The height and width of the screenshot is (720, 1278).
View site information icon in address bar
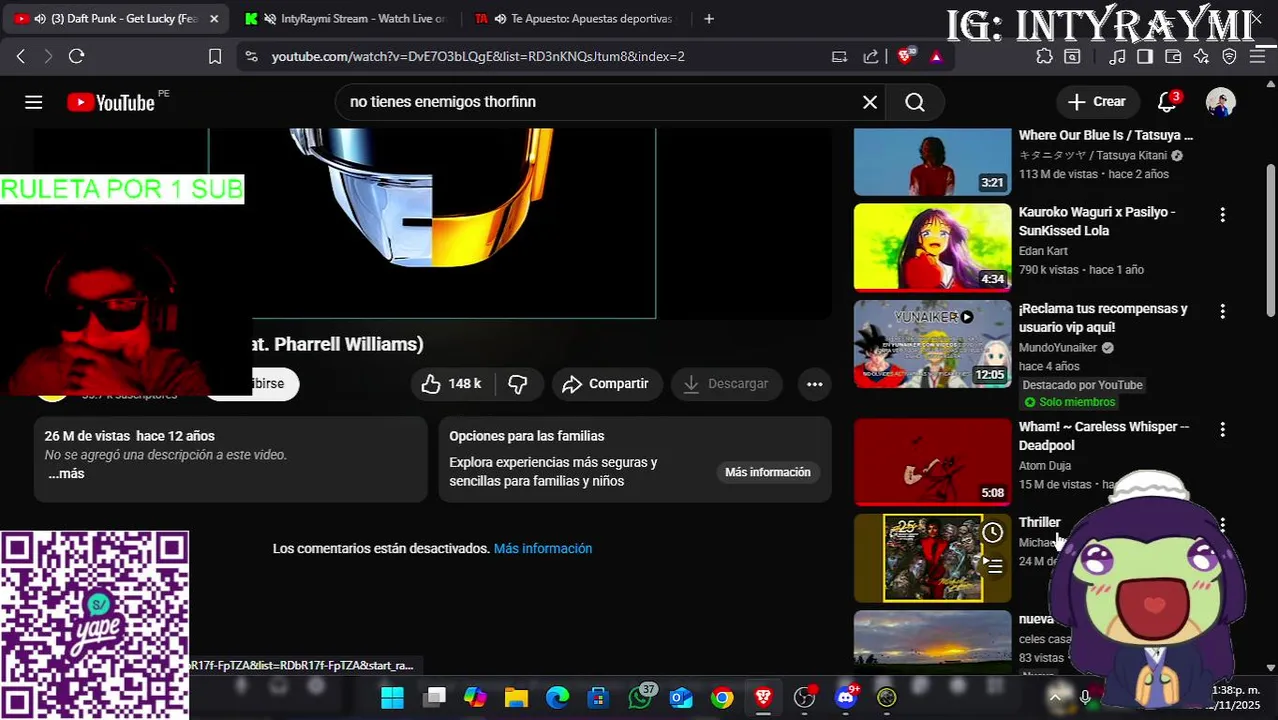250,56
